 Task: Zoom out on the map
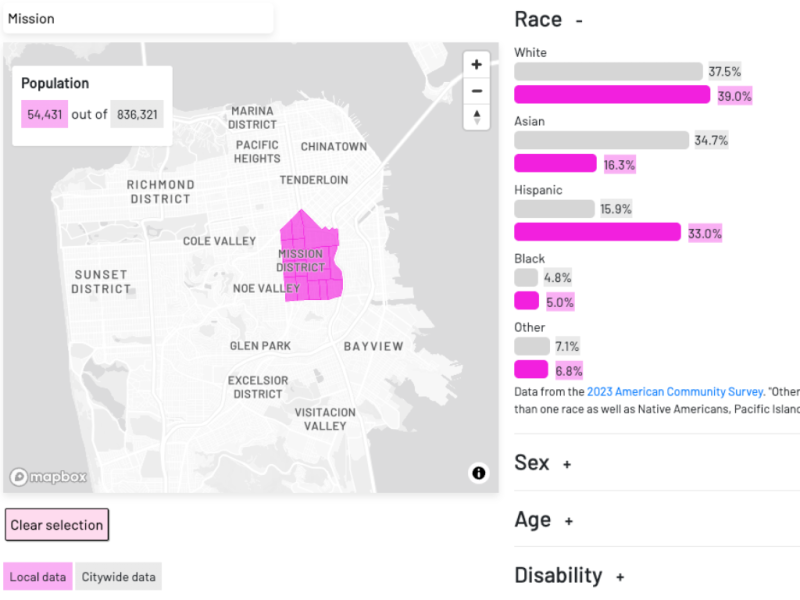tap(476, 91)
